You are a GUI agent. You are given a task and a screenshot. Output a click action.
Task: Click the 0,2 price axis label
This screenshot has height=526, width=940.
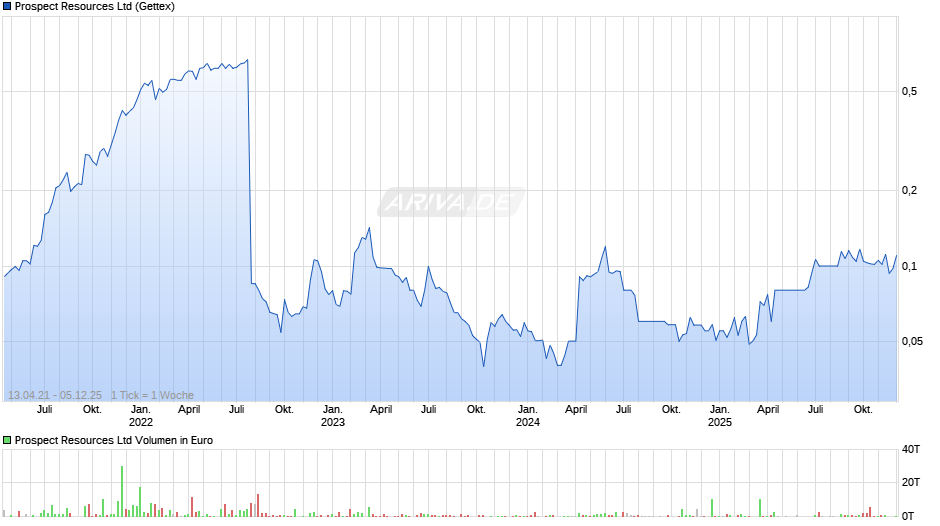(909, 190)
